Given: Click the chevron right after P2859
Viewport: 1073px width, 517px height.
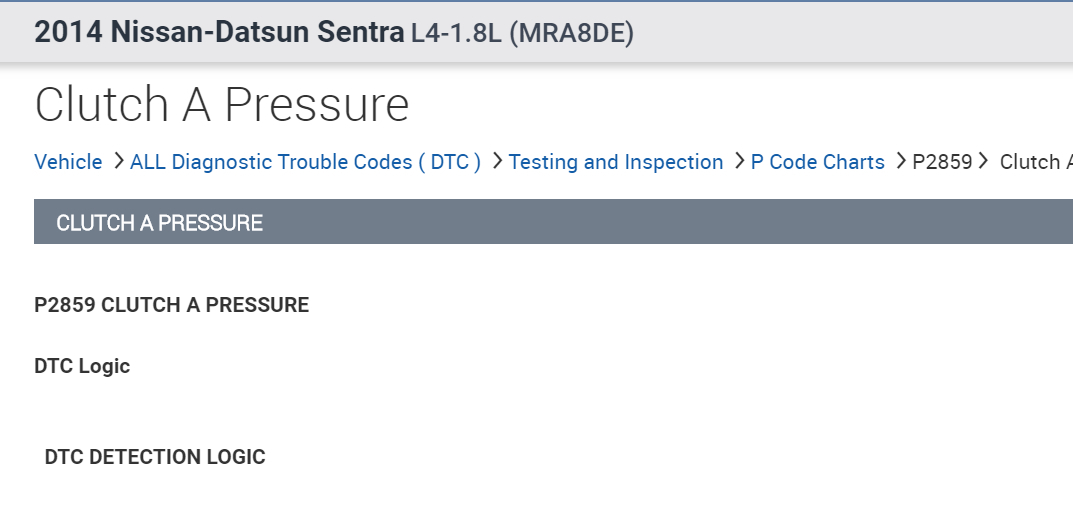Looking at the screenshot, I should 984,161.
